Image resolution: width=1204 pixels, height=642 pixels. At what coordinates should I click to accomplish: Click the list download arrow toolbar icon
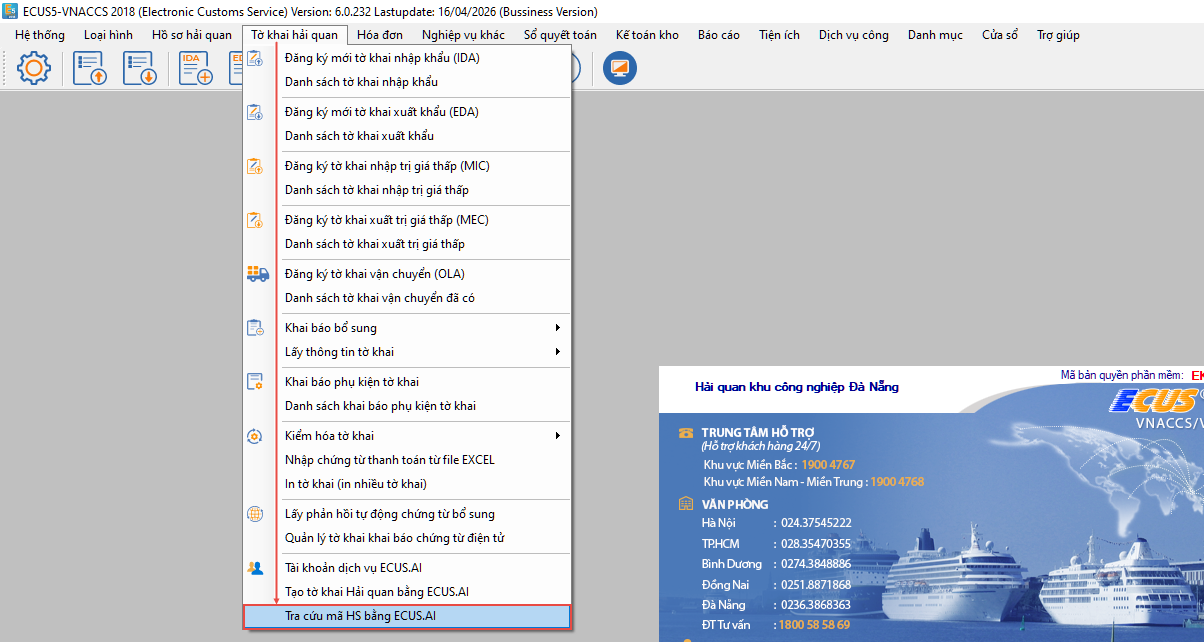tap(140, 68)
